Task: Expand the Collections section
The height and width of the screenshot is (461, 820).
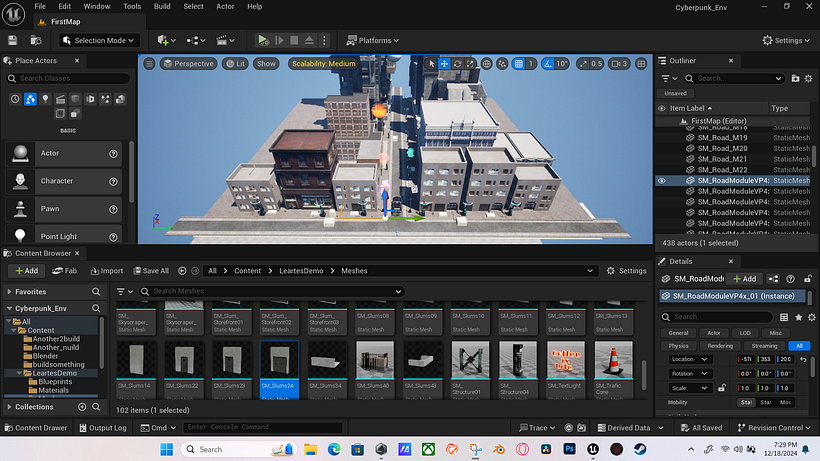Action: 9,407
